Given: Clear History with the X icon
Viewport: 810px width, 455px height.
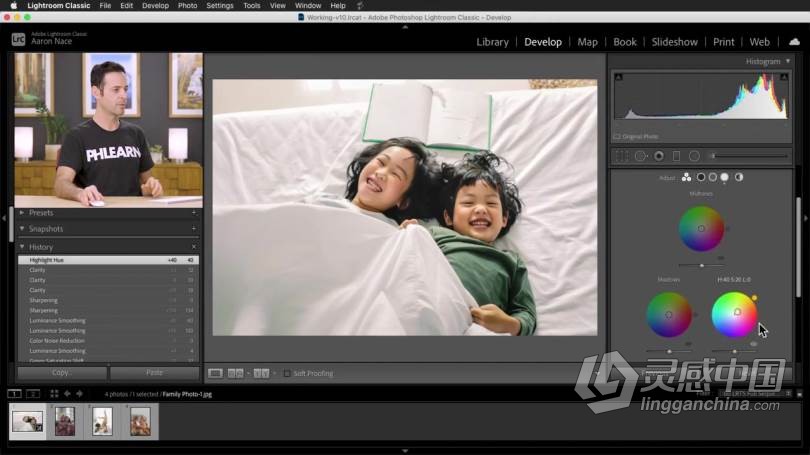Looking at the screenshot, I should (x=194, y=247).
